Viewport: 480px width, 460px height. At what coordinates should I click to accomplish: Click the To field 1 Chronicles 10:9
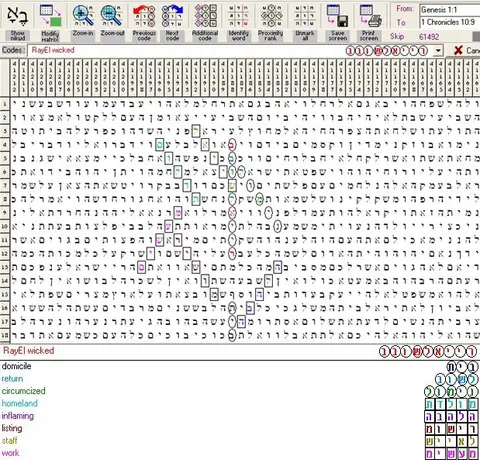pyautogui.click(x=450, y=22)
